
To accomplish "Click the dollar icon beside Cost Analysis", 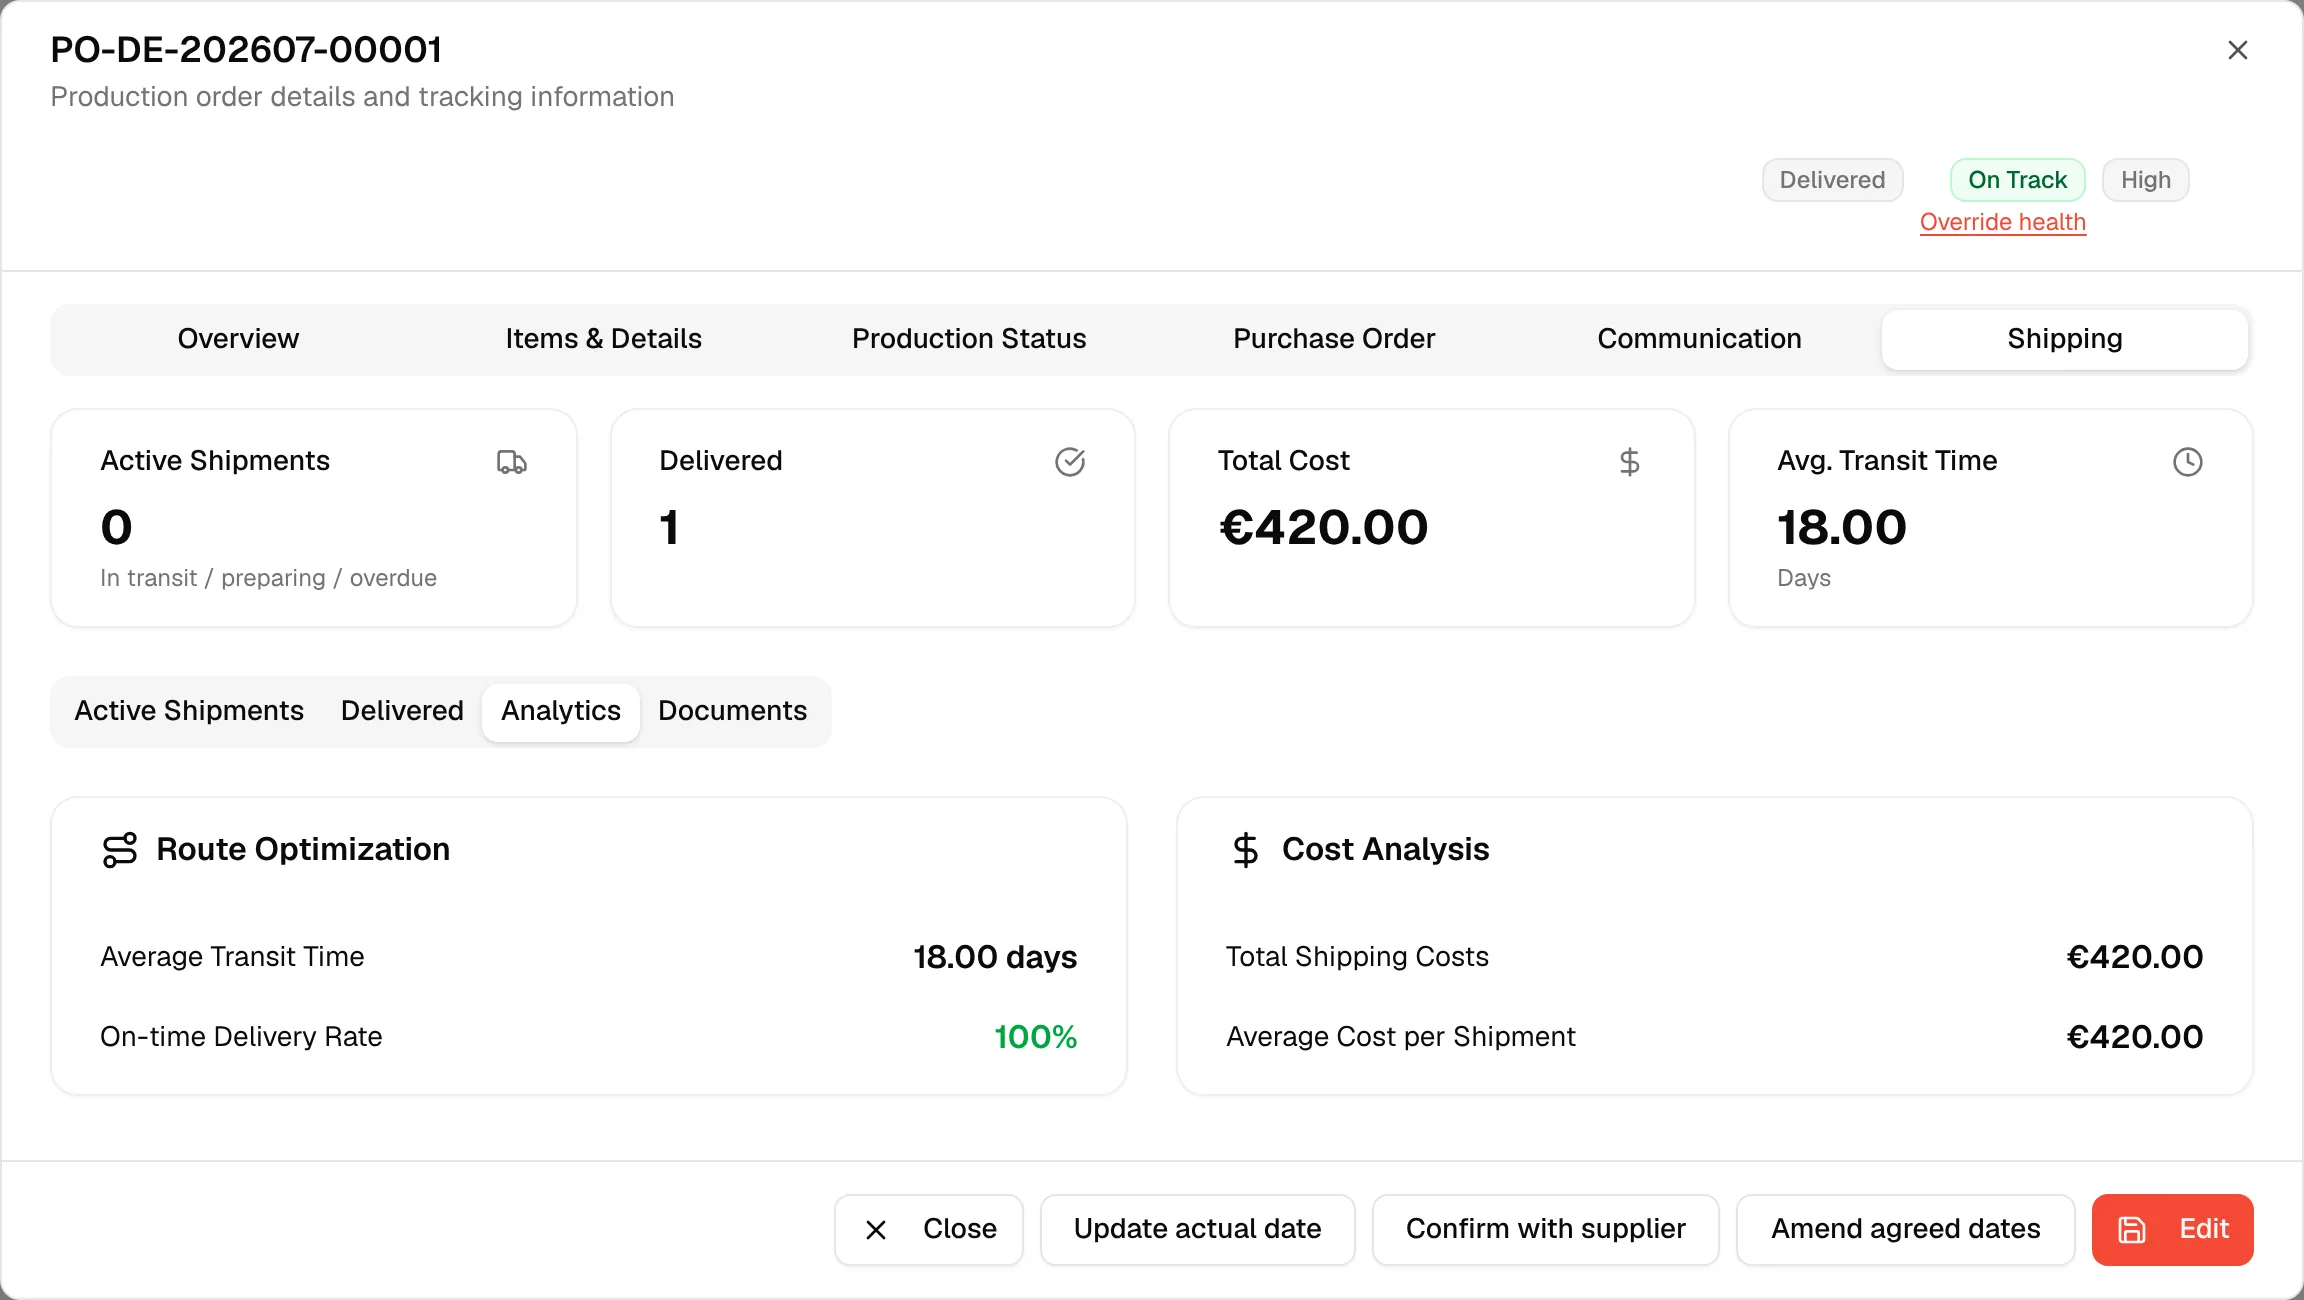I will point(1245,850).
